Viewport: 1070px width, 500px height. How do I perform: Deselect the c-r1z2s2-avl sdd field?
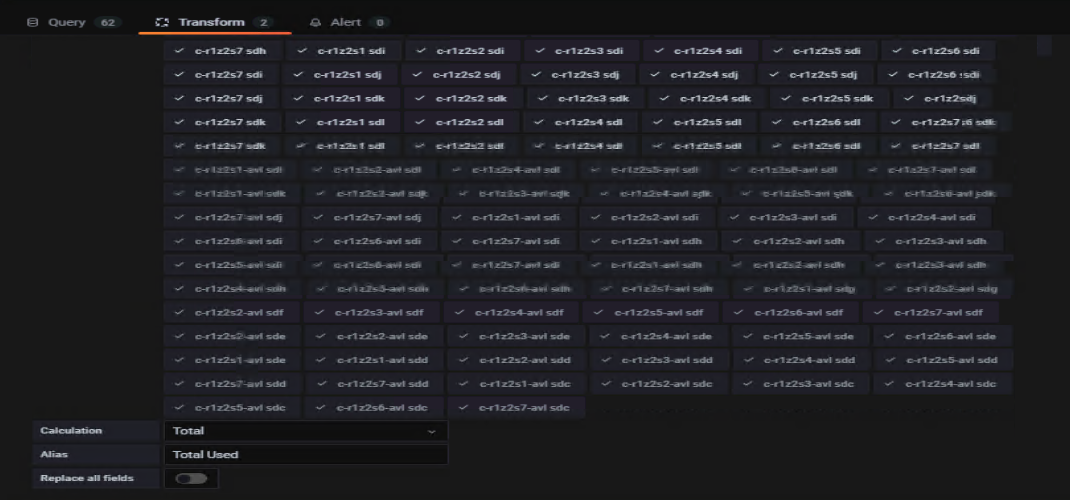pyautogui.click(x=517, y=360)
